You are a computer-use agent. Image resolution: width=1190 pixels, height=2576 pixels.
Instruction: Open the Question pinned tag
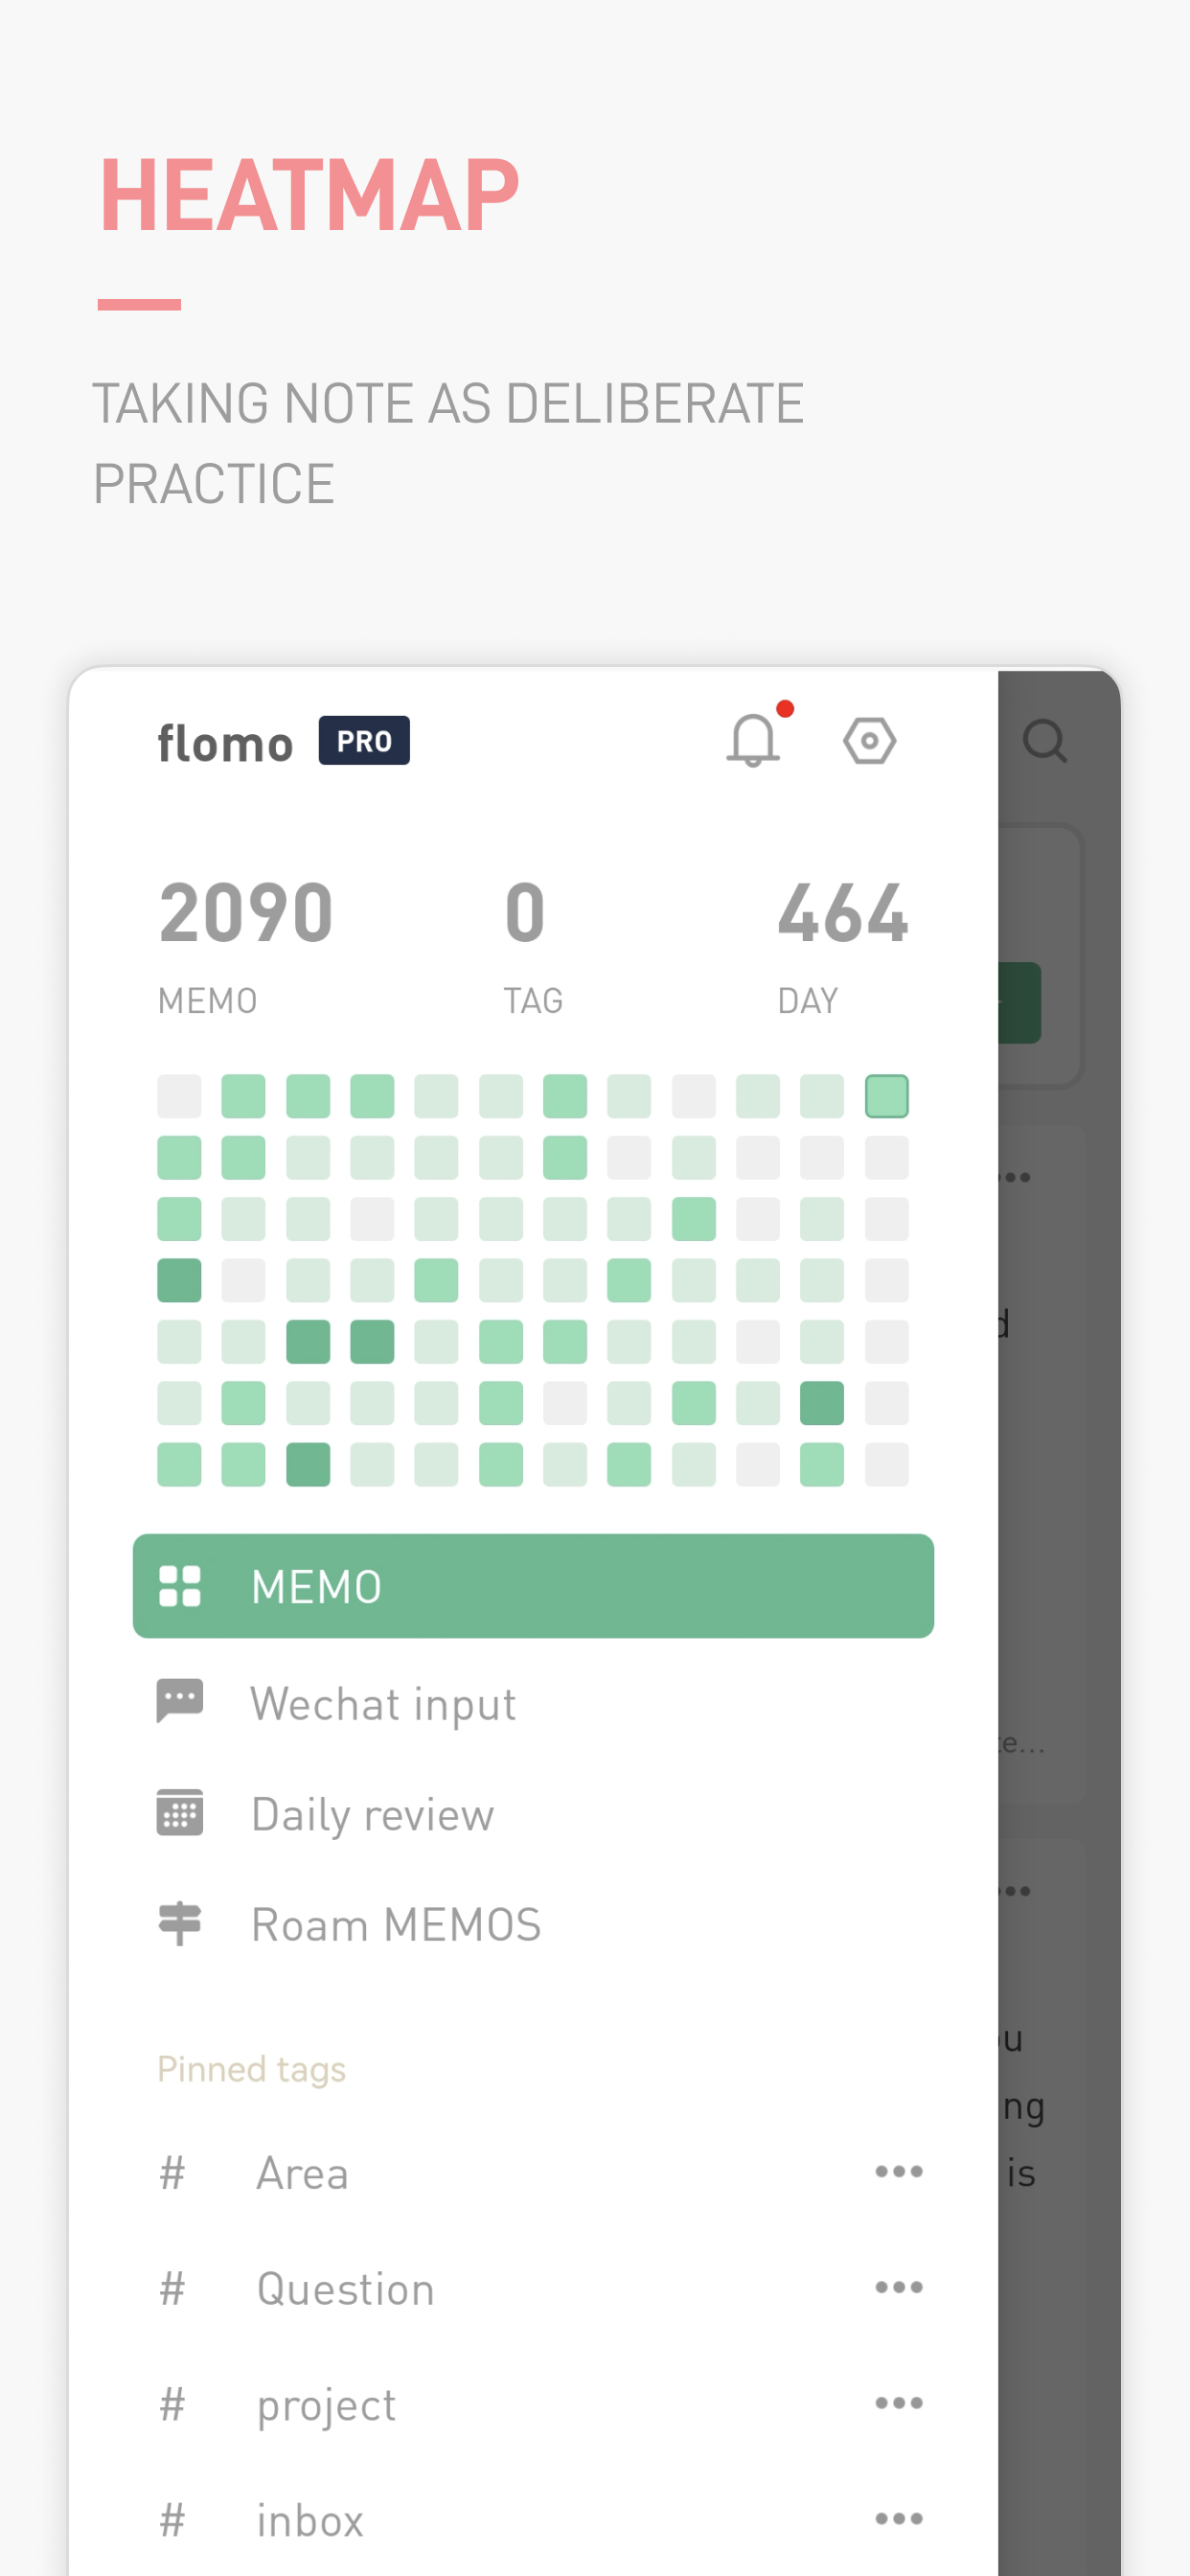click(x=345, y=2289)
